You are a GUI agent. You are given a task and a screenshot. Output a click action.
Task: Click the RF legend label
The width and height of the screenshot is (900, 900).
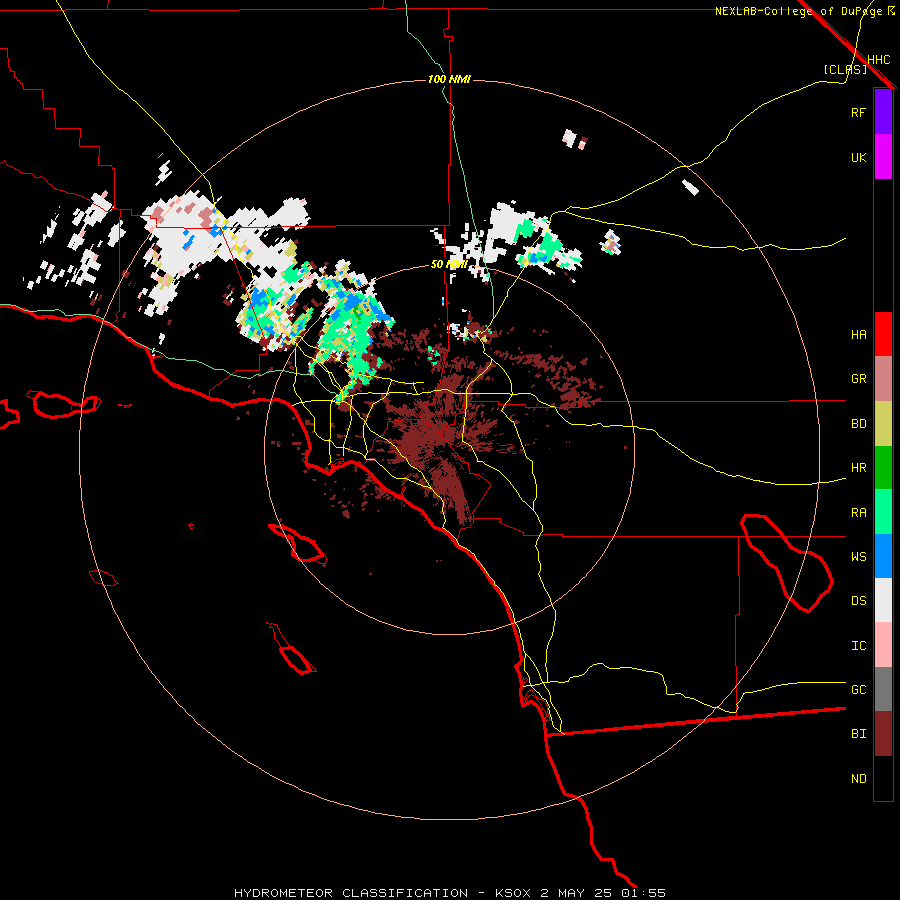(x=858, y=113)
